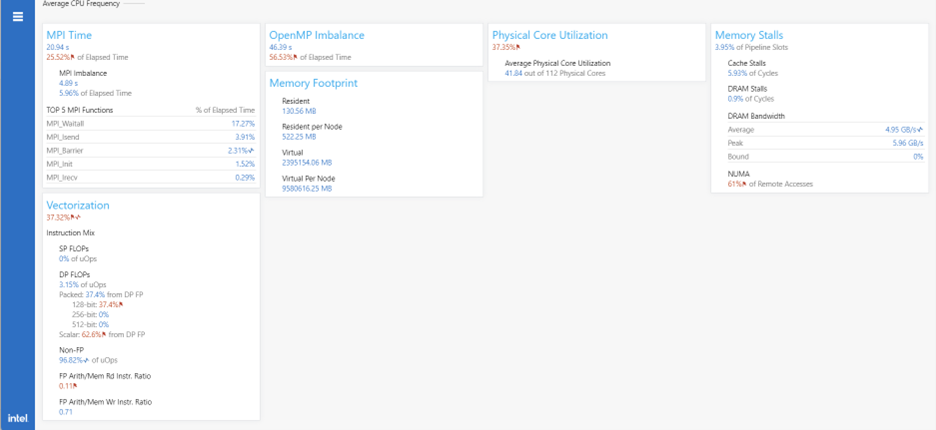Click the red flag beside MPI Time 25.52%

coord(72,58)
